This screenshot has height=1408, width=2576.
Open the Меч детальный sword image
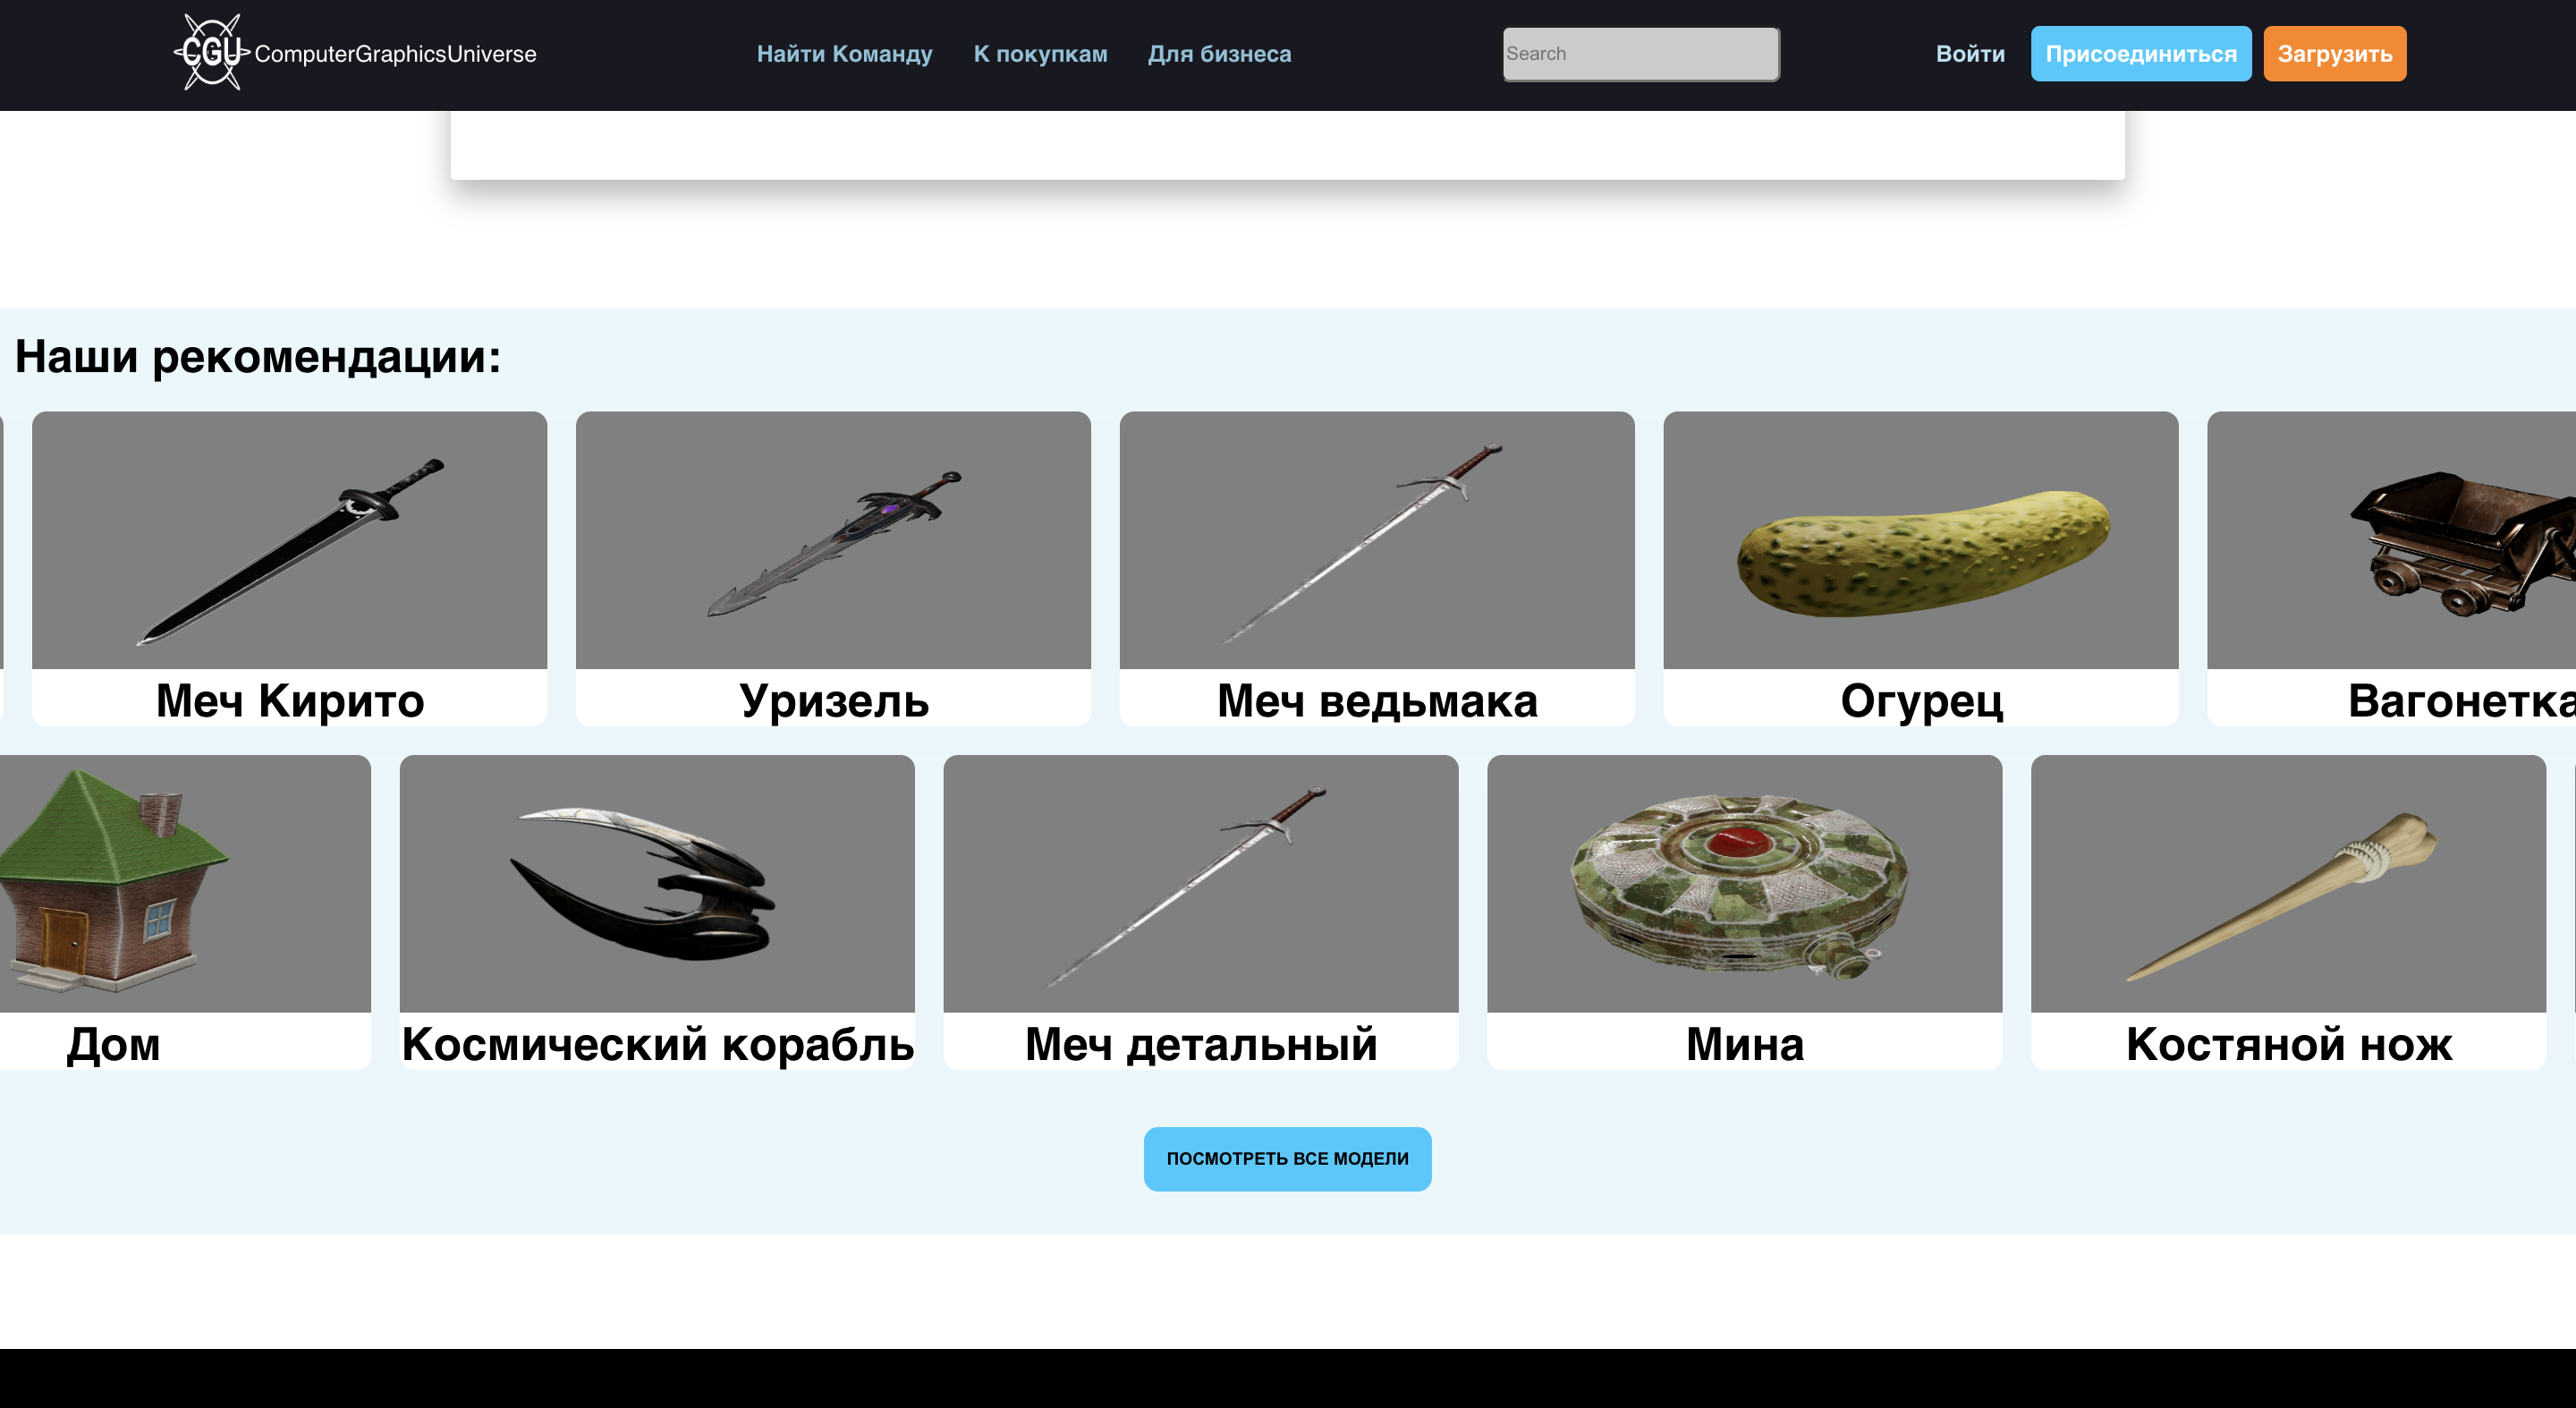point(1200,883)
